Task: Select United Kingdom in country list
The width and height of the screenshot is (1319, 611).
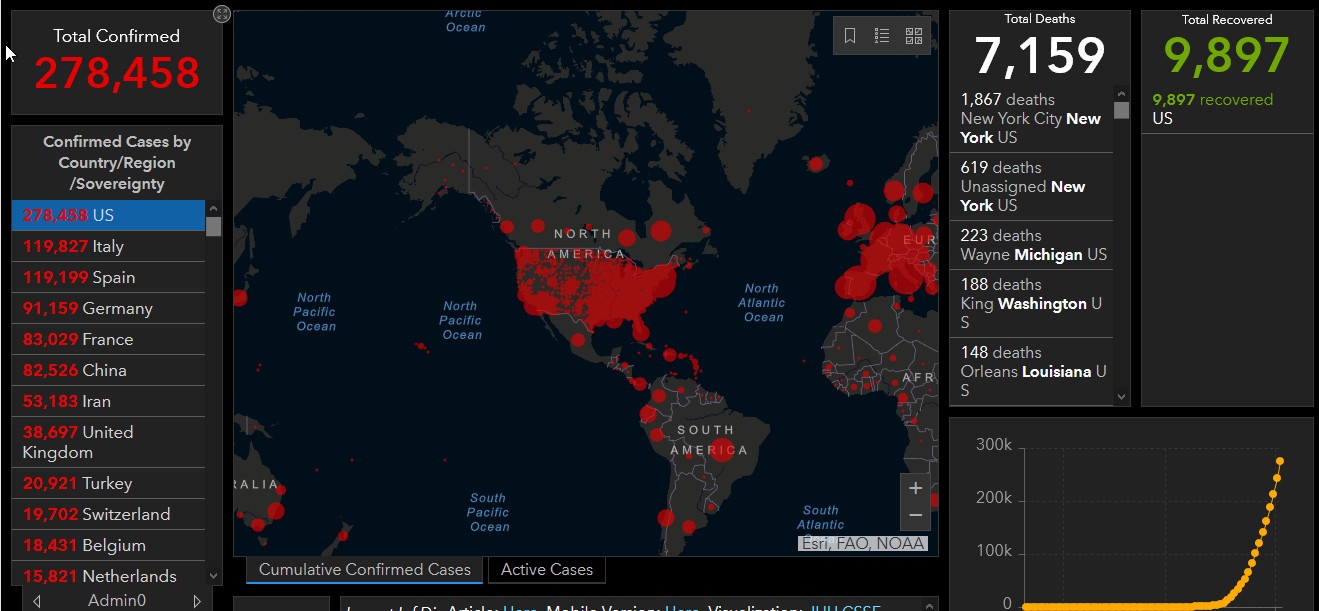Action: 108,442
